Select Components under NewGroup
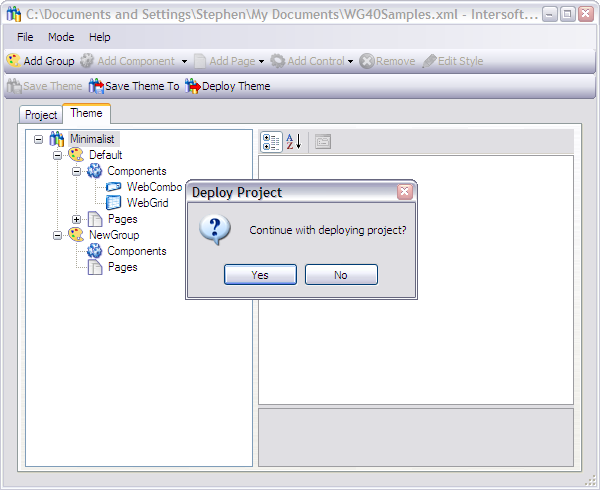This screenshot has width=600, height=490. coord(136,251)
